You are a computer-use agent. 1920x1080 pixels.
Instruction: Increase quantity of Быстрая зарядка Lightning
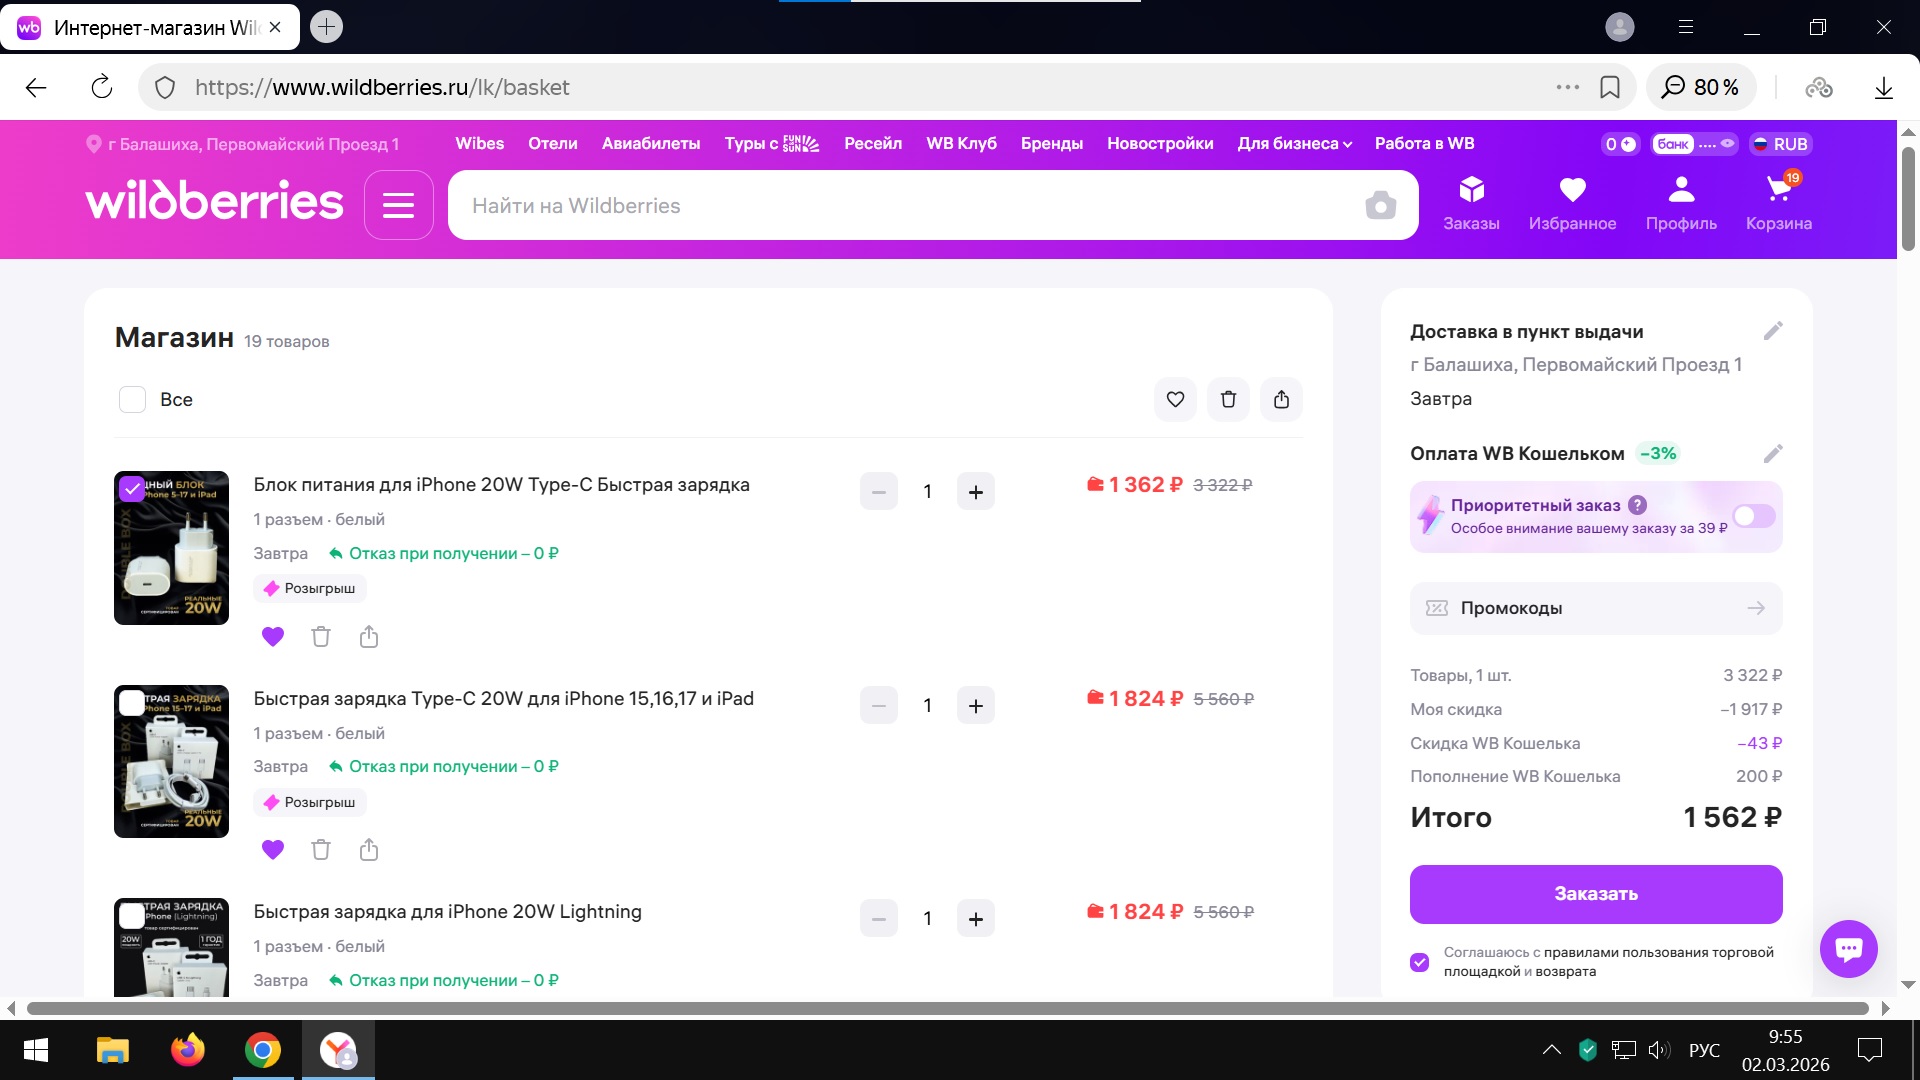click(975, 919)
